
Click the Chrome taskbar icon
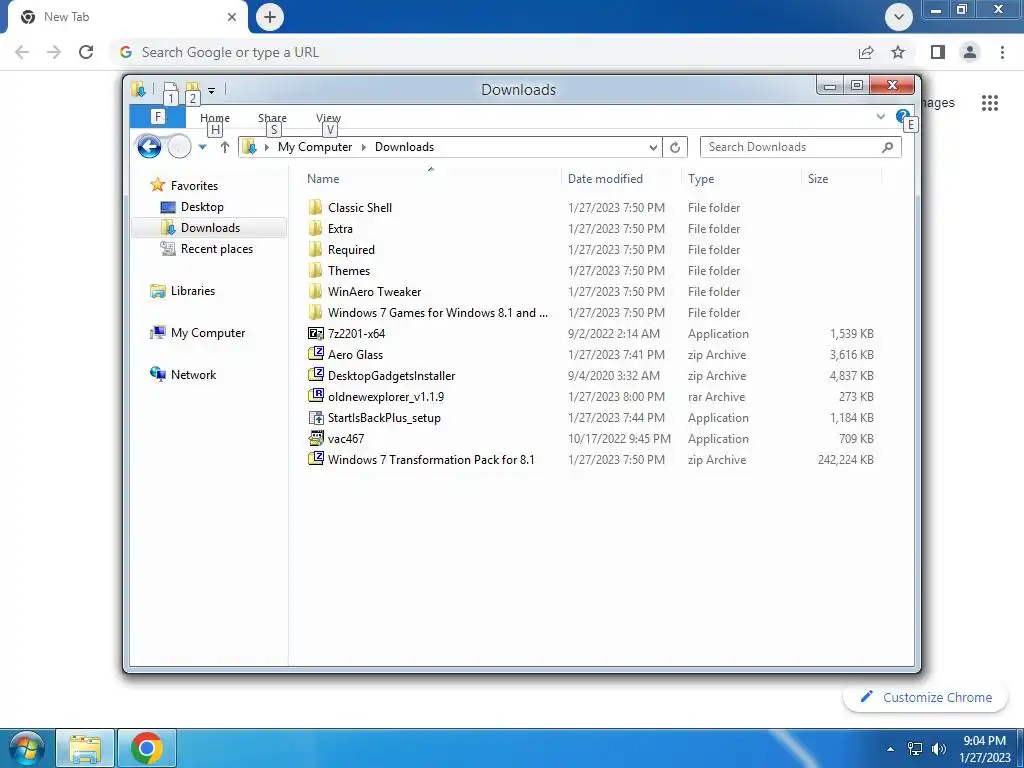(x=146, y=748)
